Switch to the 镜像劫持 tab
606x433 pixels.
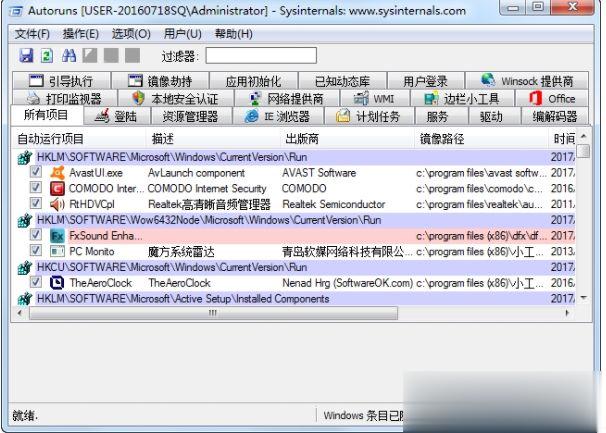coord(160,81)
